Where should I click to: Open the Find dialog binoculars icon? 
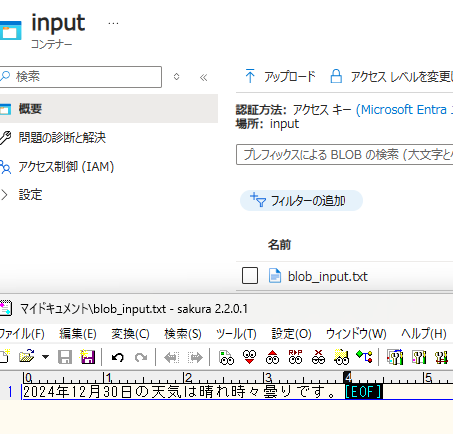(x=226, y=358)
